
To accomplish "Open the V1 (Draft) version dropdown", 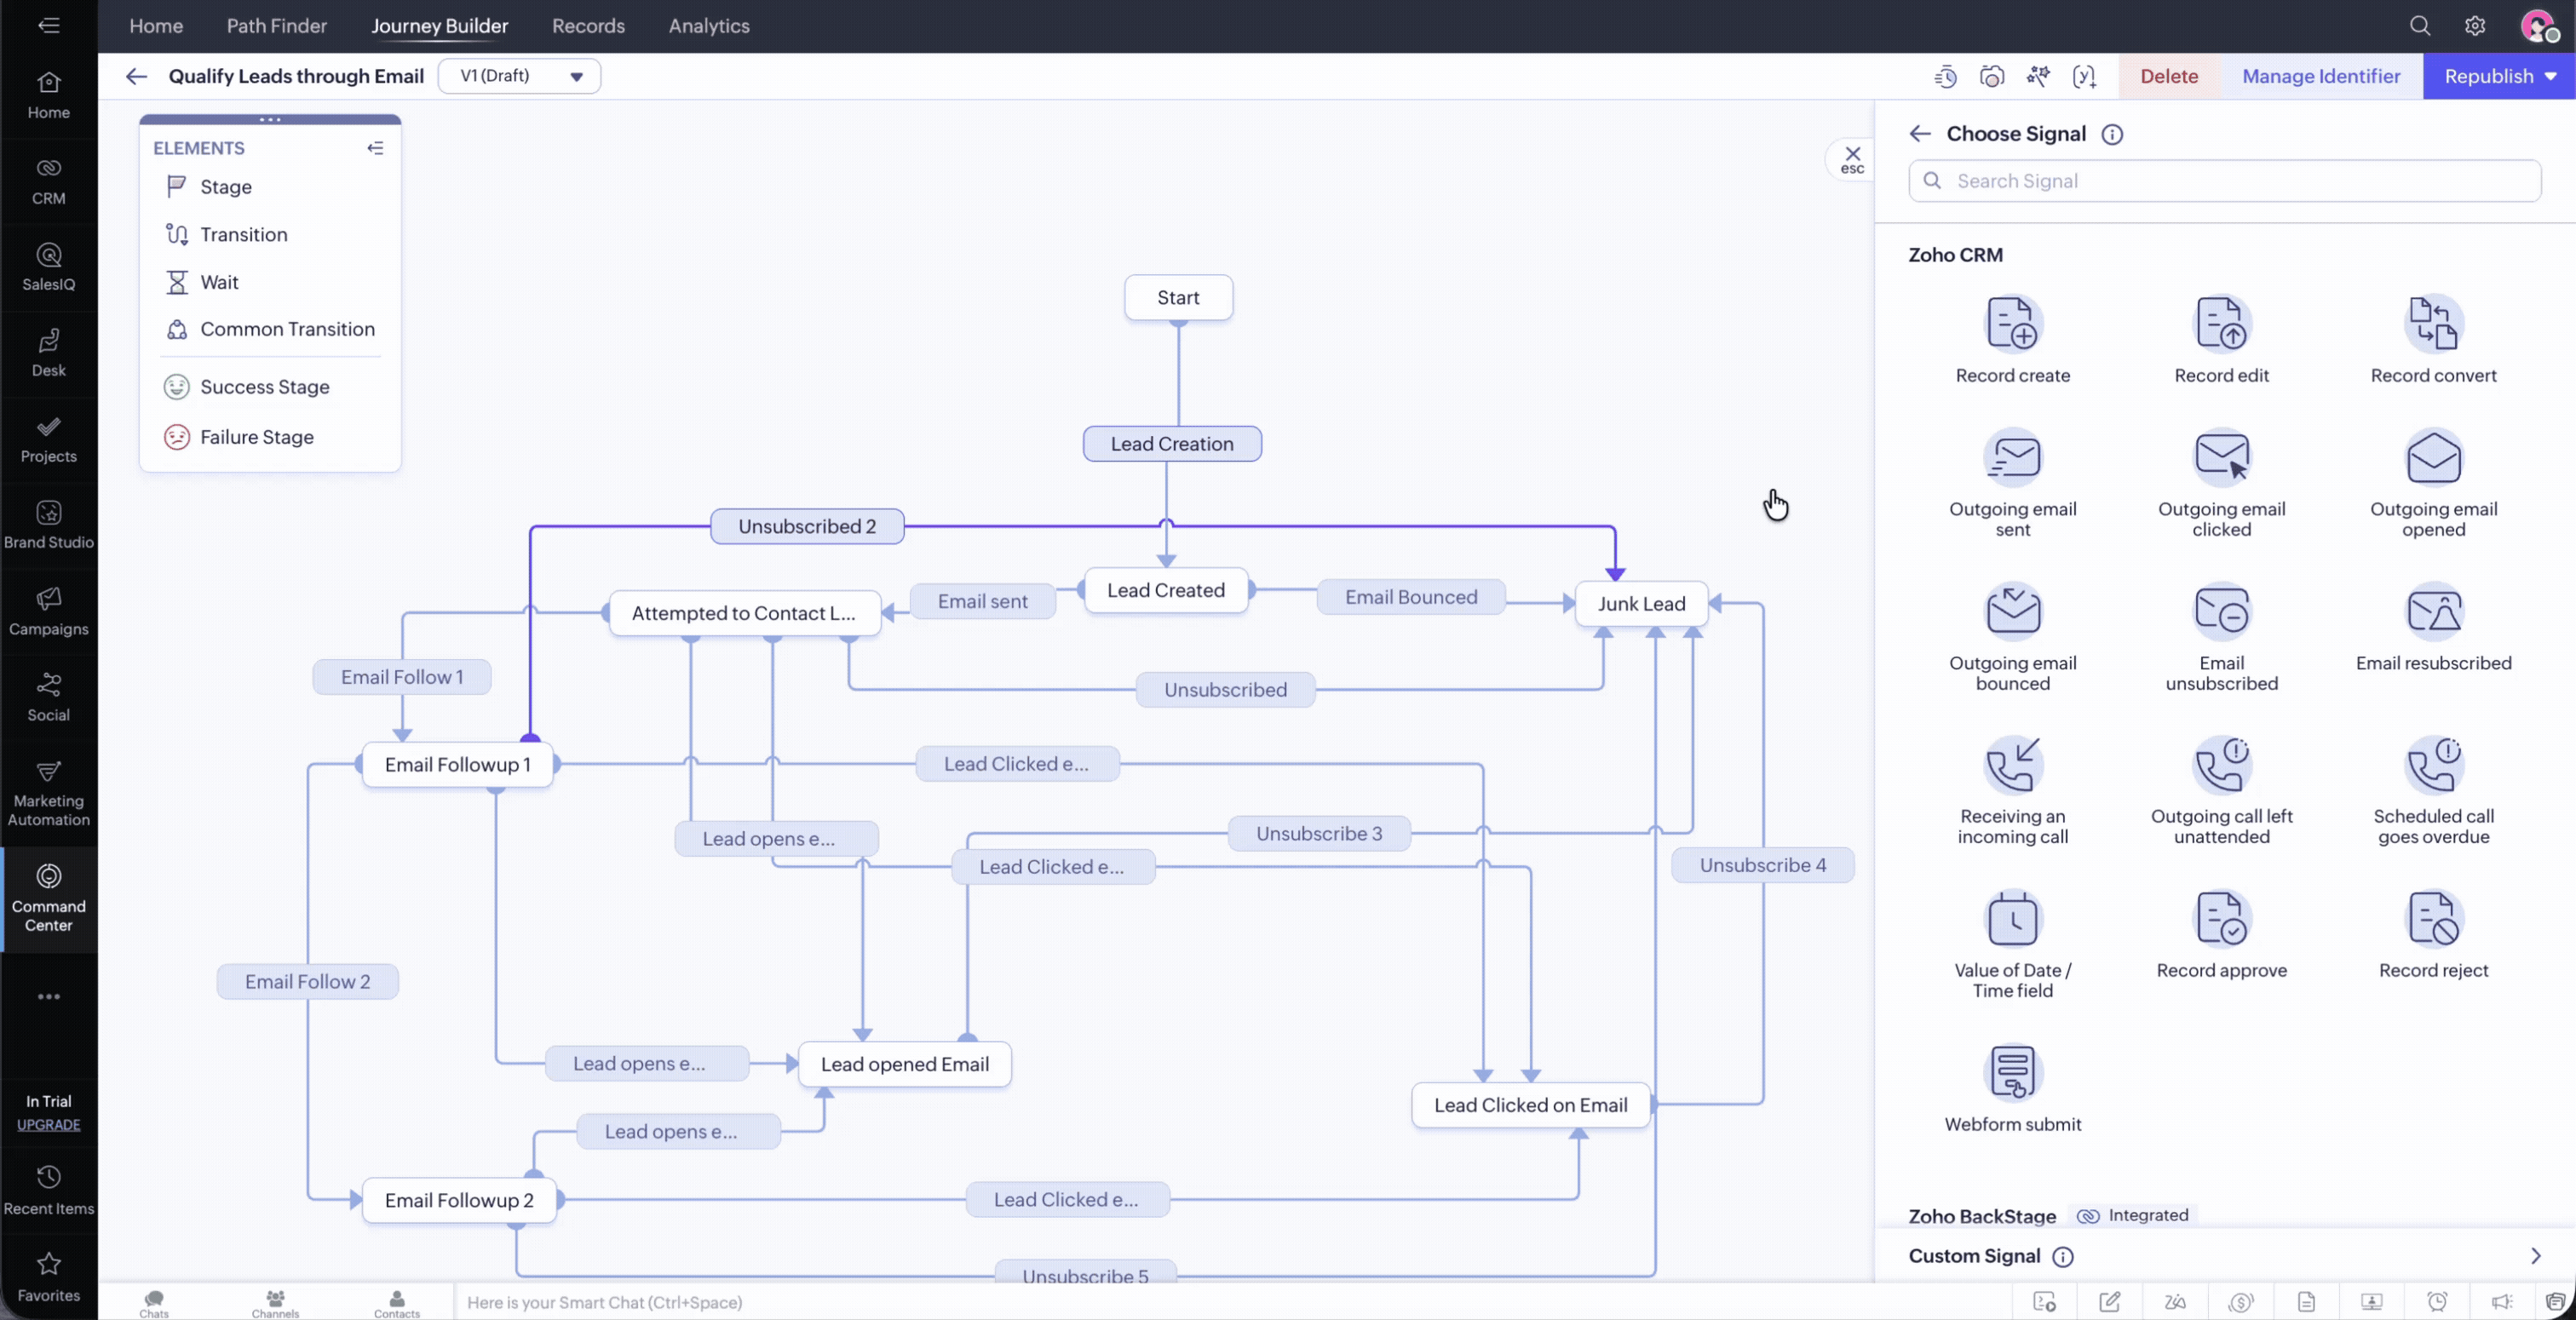I will pyautogui.click(x=519, y=76).
